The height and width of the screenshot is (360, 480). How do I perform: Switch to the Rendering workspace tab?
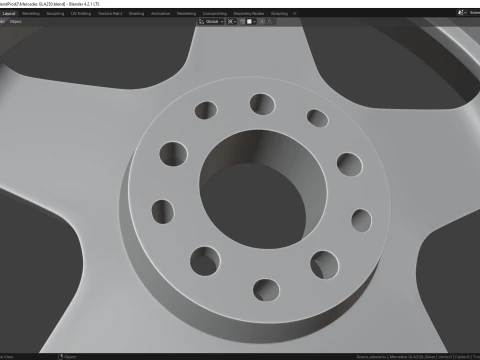point(186,14)
